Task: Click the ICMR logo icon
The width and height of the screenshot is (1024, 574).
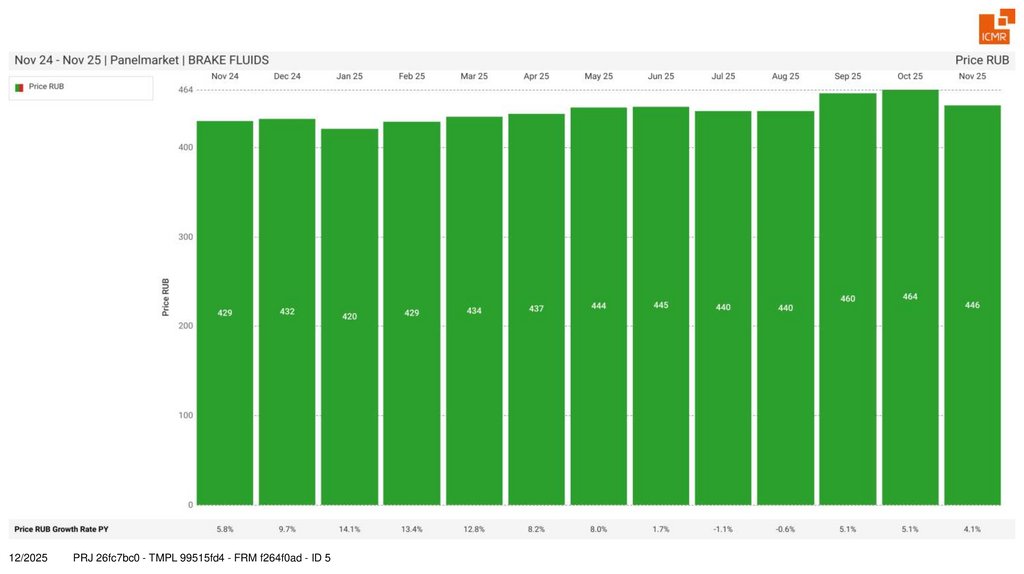Action: [995, 28]
